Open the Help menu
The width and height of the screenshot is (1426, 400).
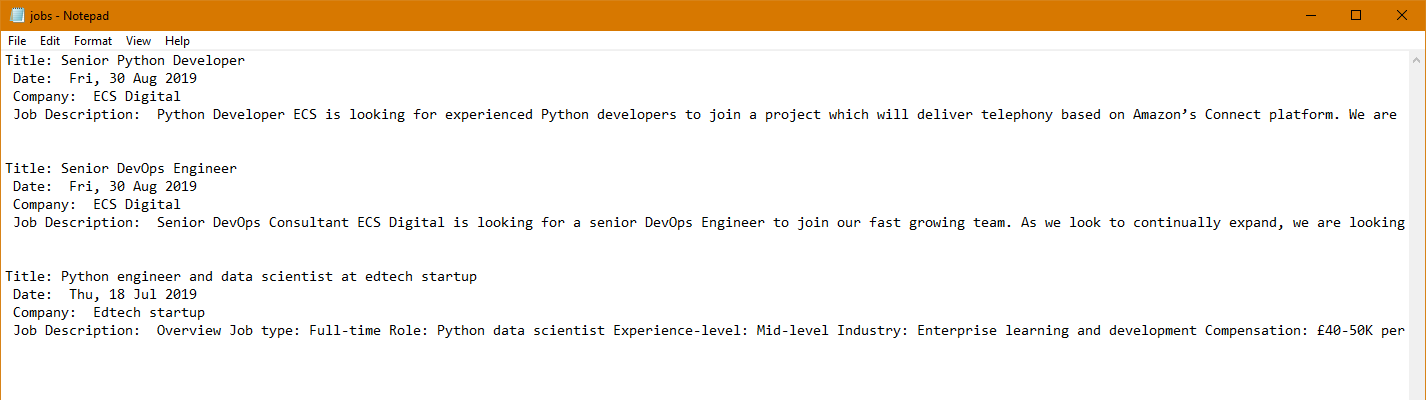point(177,41)
